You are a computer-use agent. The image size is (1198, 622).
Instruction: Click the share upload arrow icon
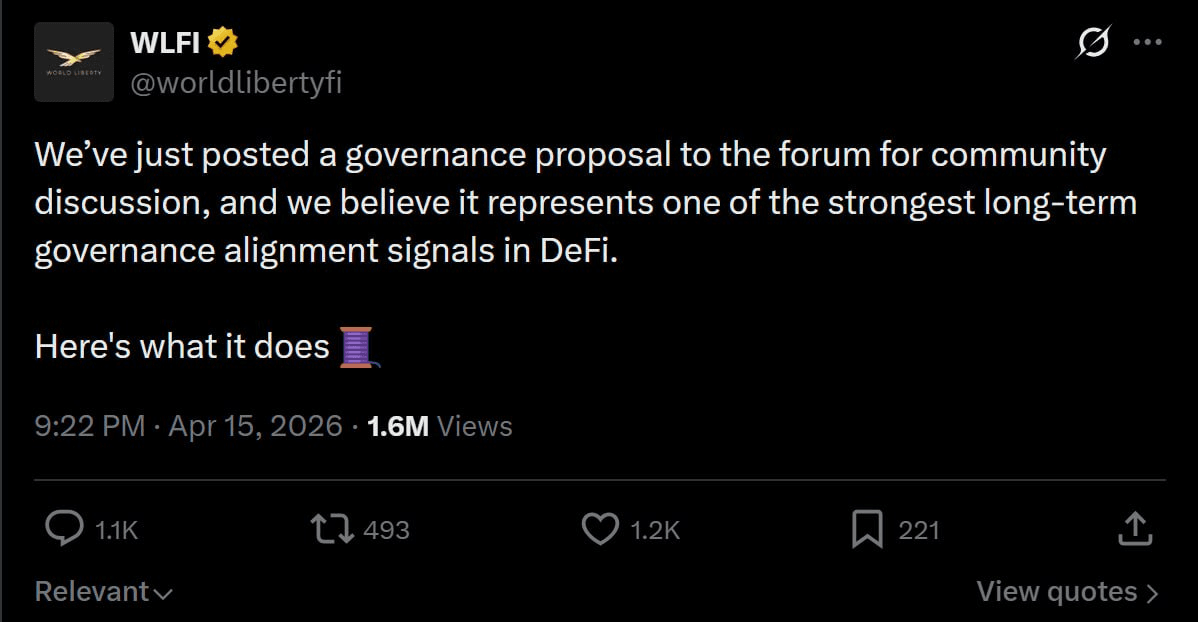(1134, 528)
